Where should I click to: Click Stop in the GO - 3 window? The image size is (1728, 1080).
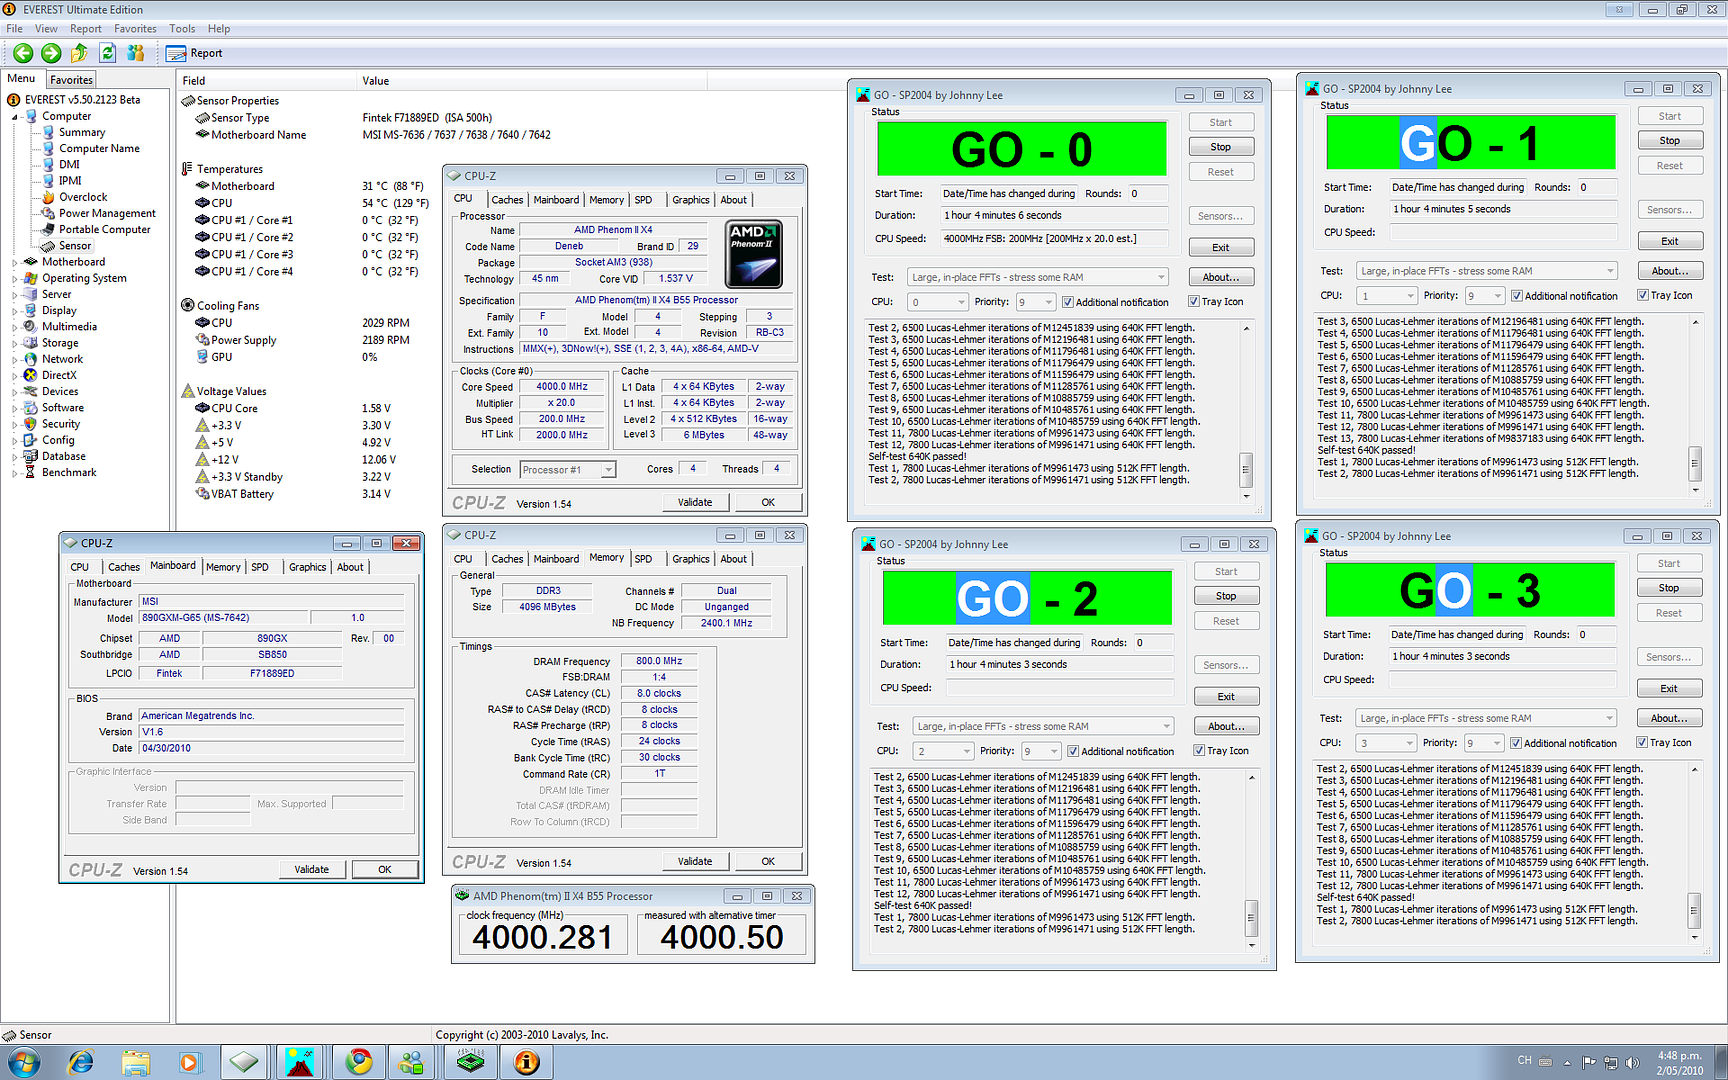click(1669, 588)
